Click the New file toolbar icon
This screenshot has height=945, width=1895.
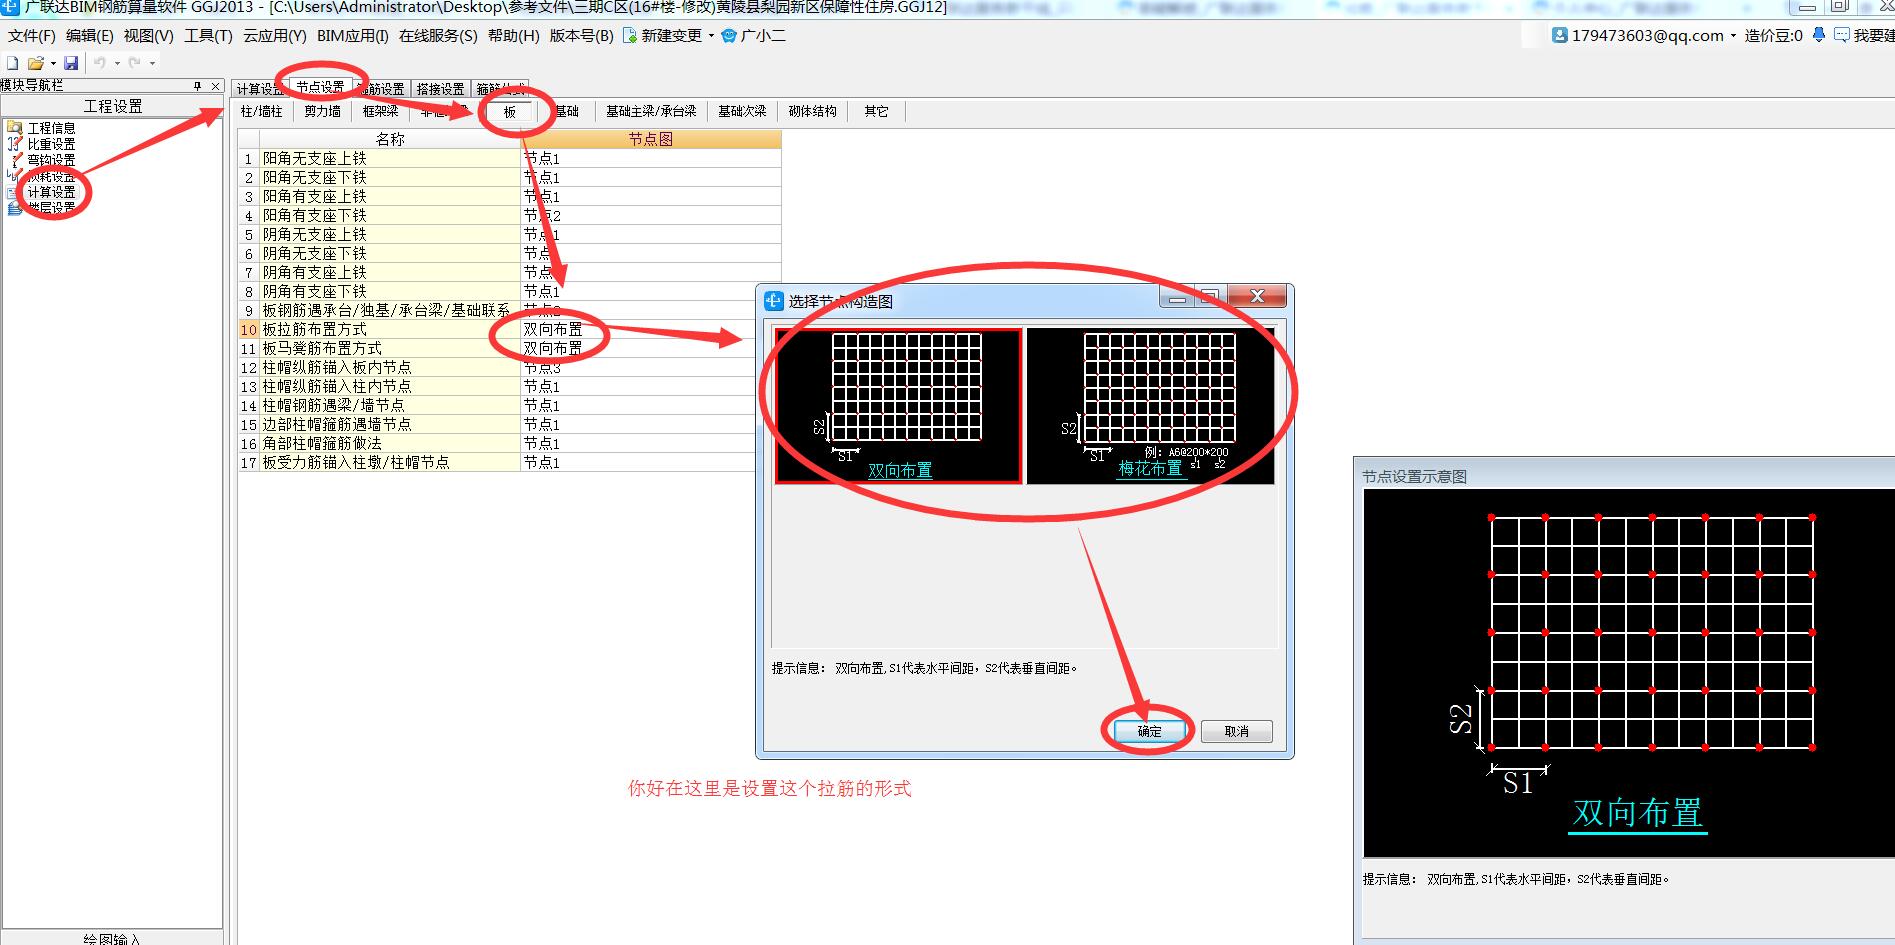[12, 63]
